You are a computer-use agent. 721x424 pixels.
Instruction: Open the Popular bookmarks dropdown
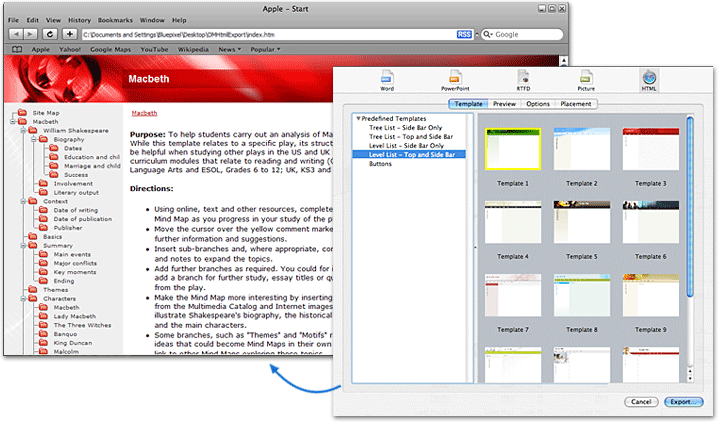click(x=265, y=49)
